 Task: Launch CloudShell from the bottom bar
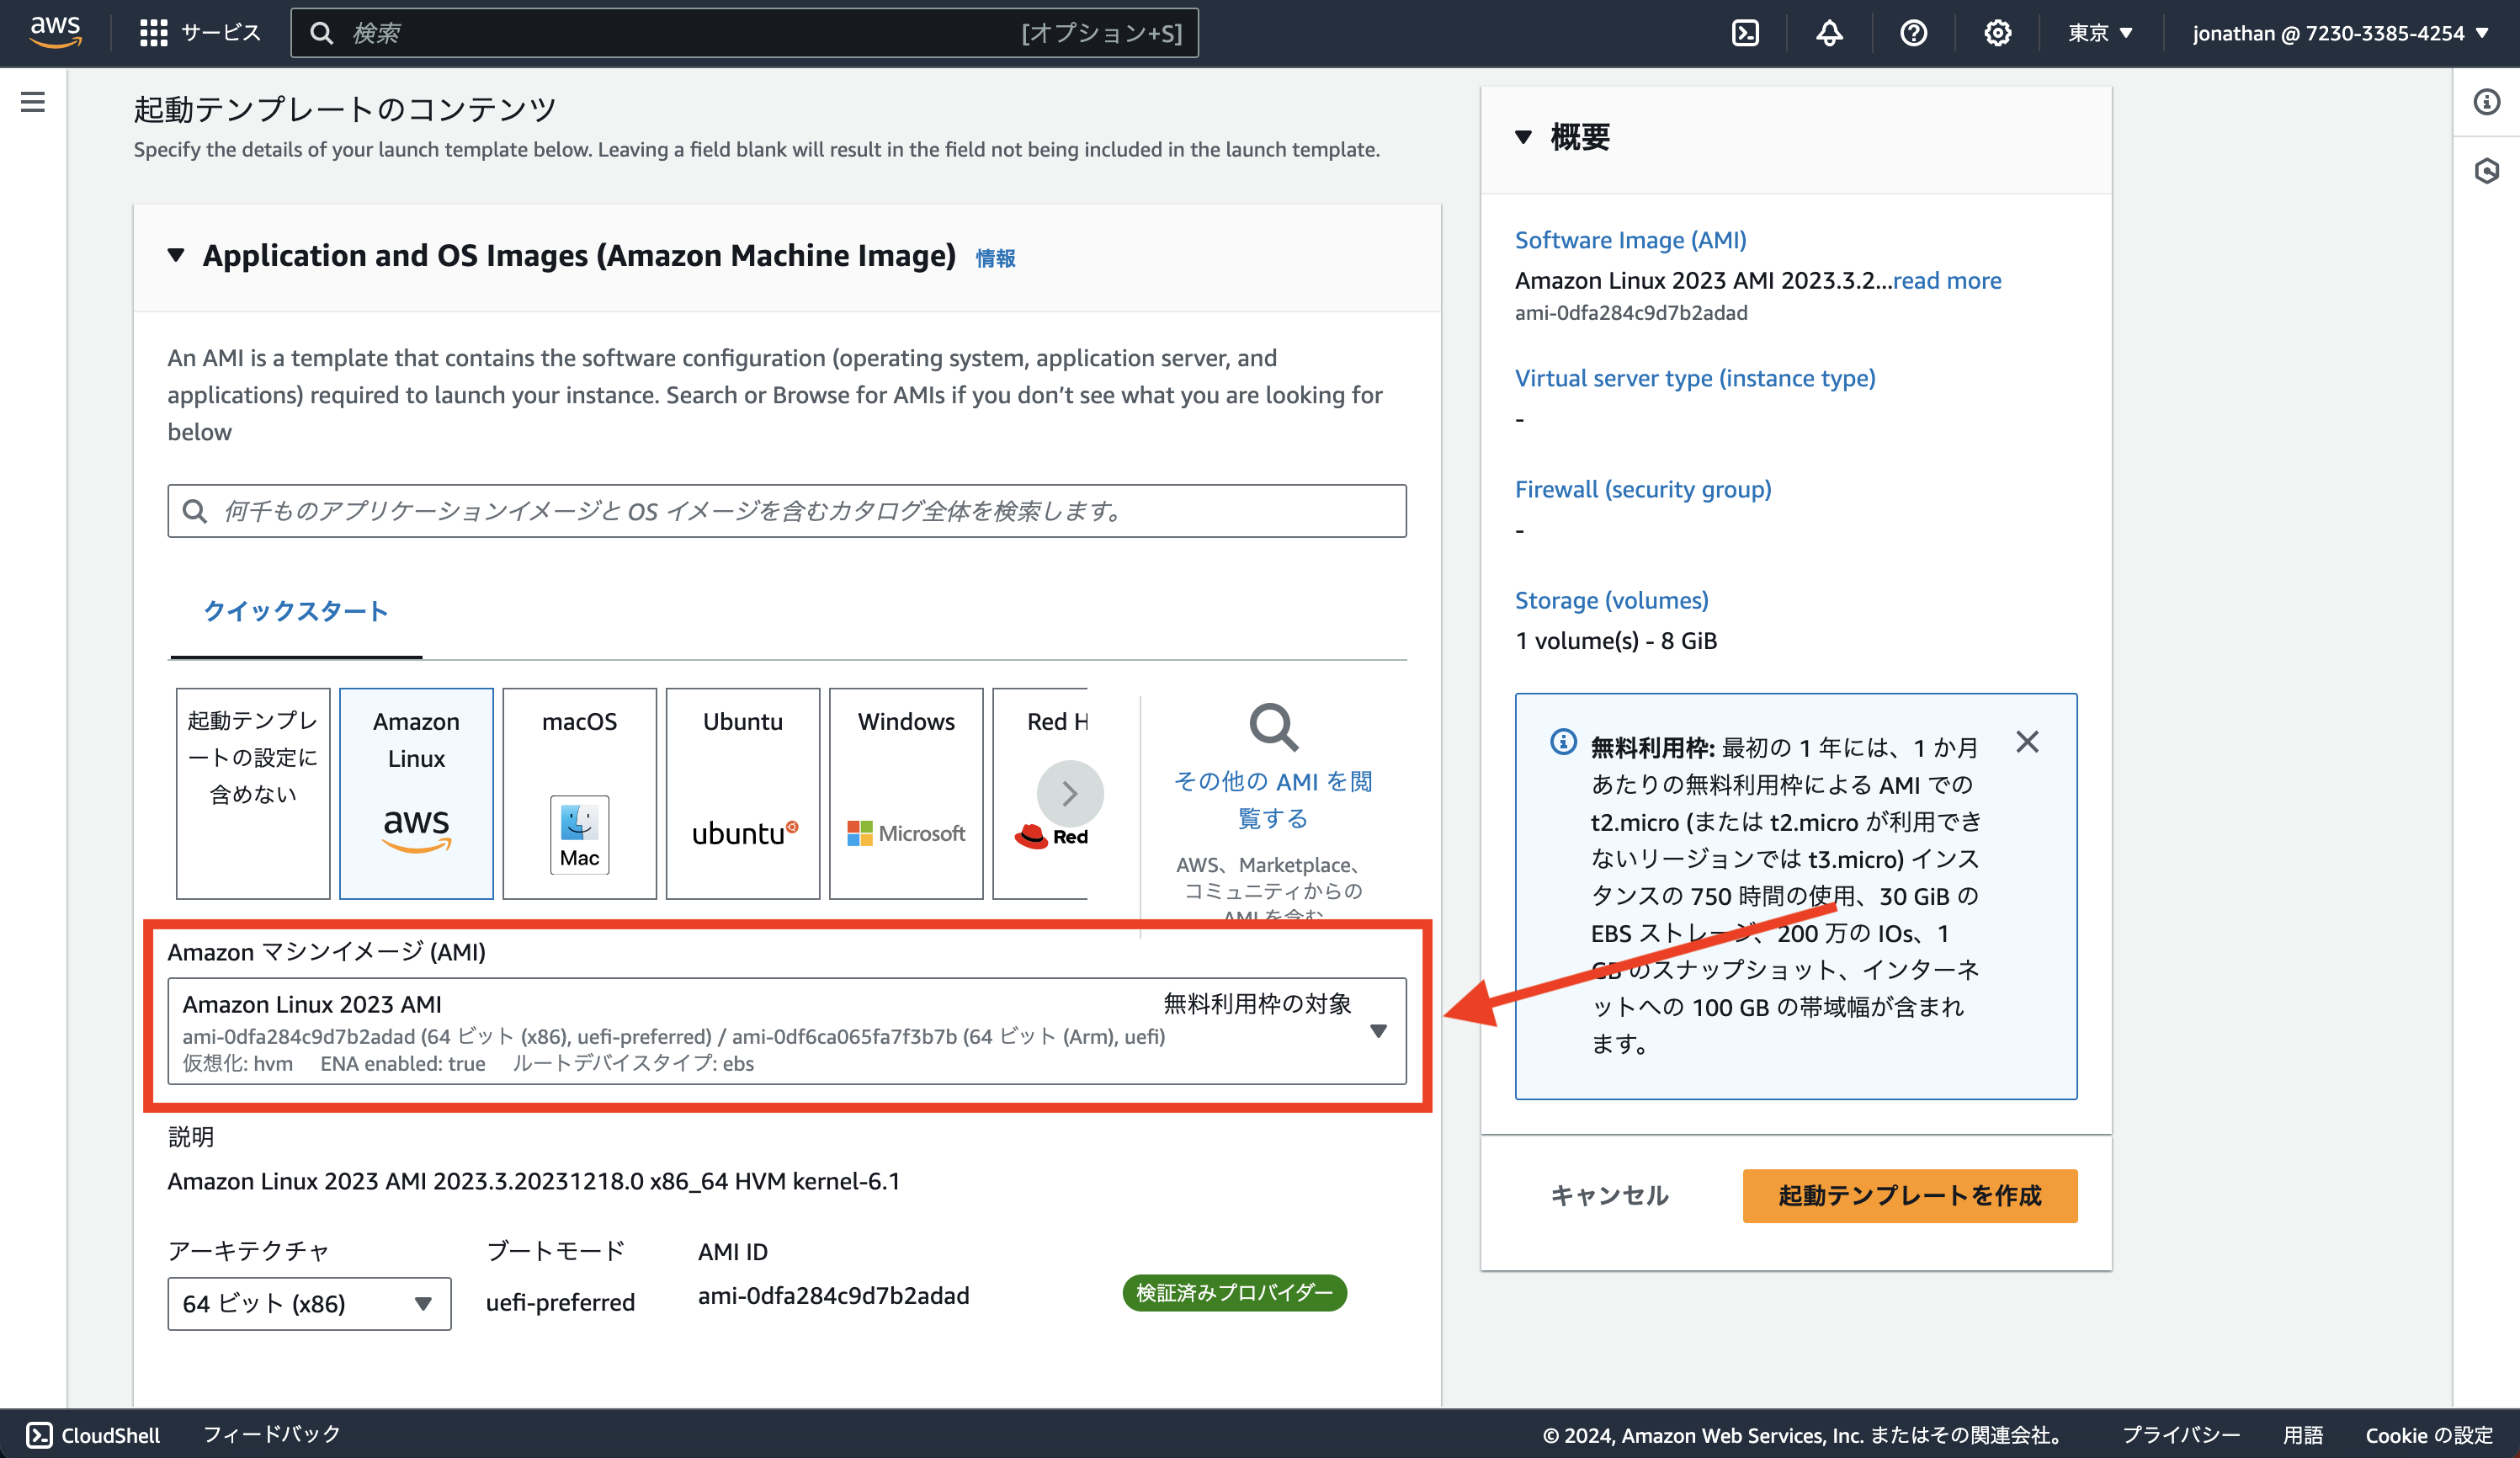click(x=92, y=1434)
